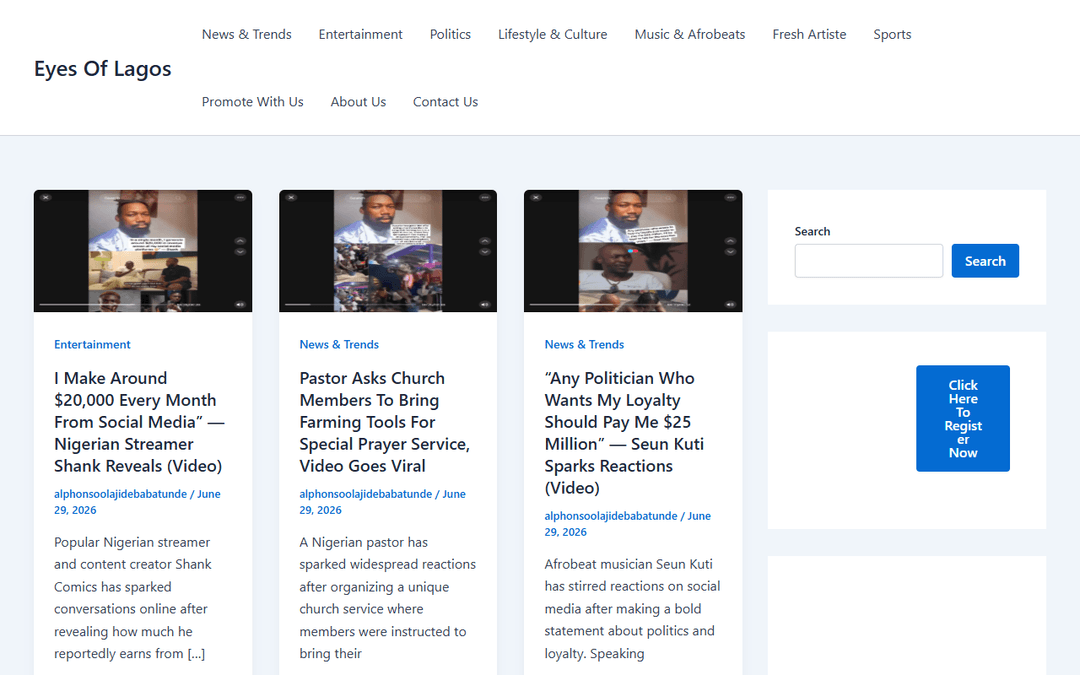The width and height of the screenshot is (1080, 675).
Task: Click the 'Search' label above the search field
Action: 812,231
